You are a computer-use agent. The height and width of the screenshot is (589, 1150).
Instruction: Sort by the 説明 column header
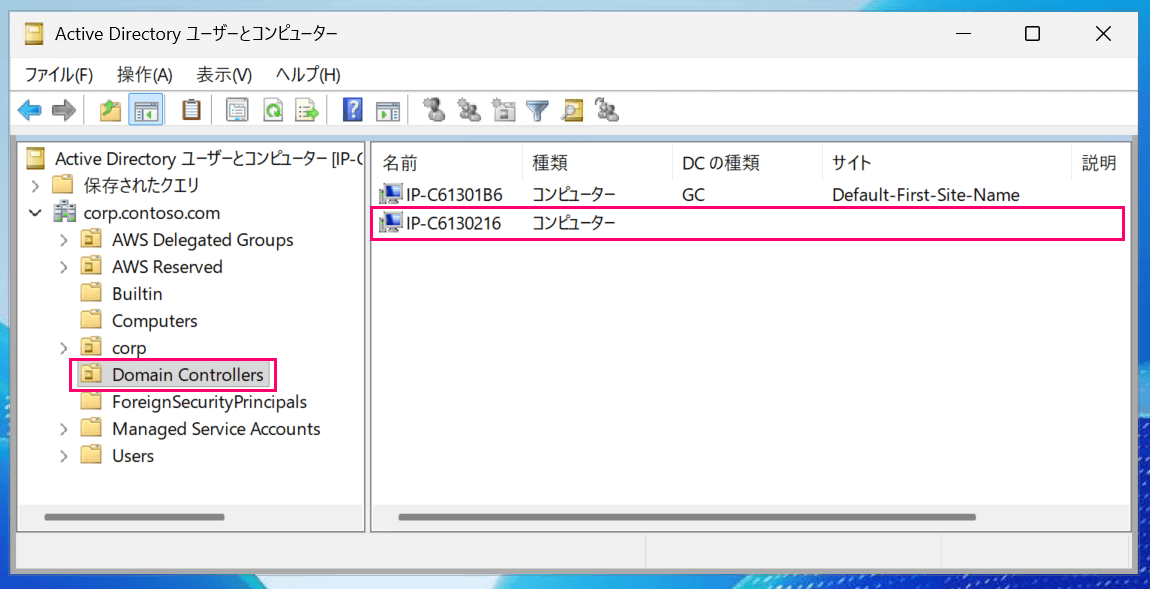[1099, 163]
